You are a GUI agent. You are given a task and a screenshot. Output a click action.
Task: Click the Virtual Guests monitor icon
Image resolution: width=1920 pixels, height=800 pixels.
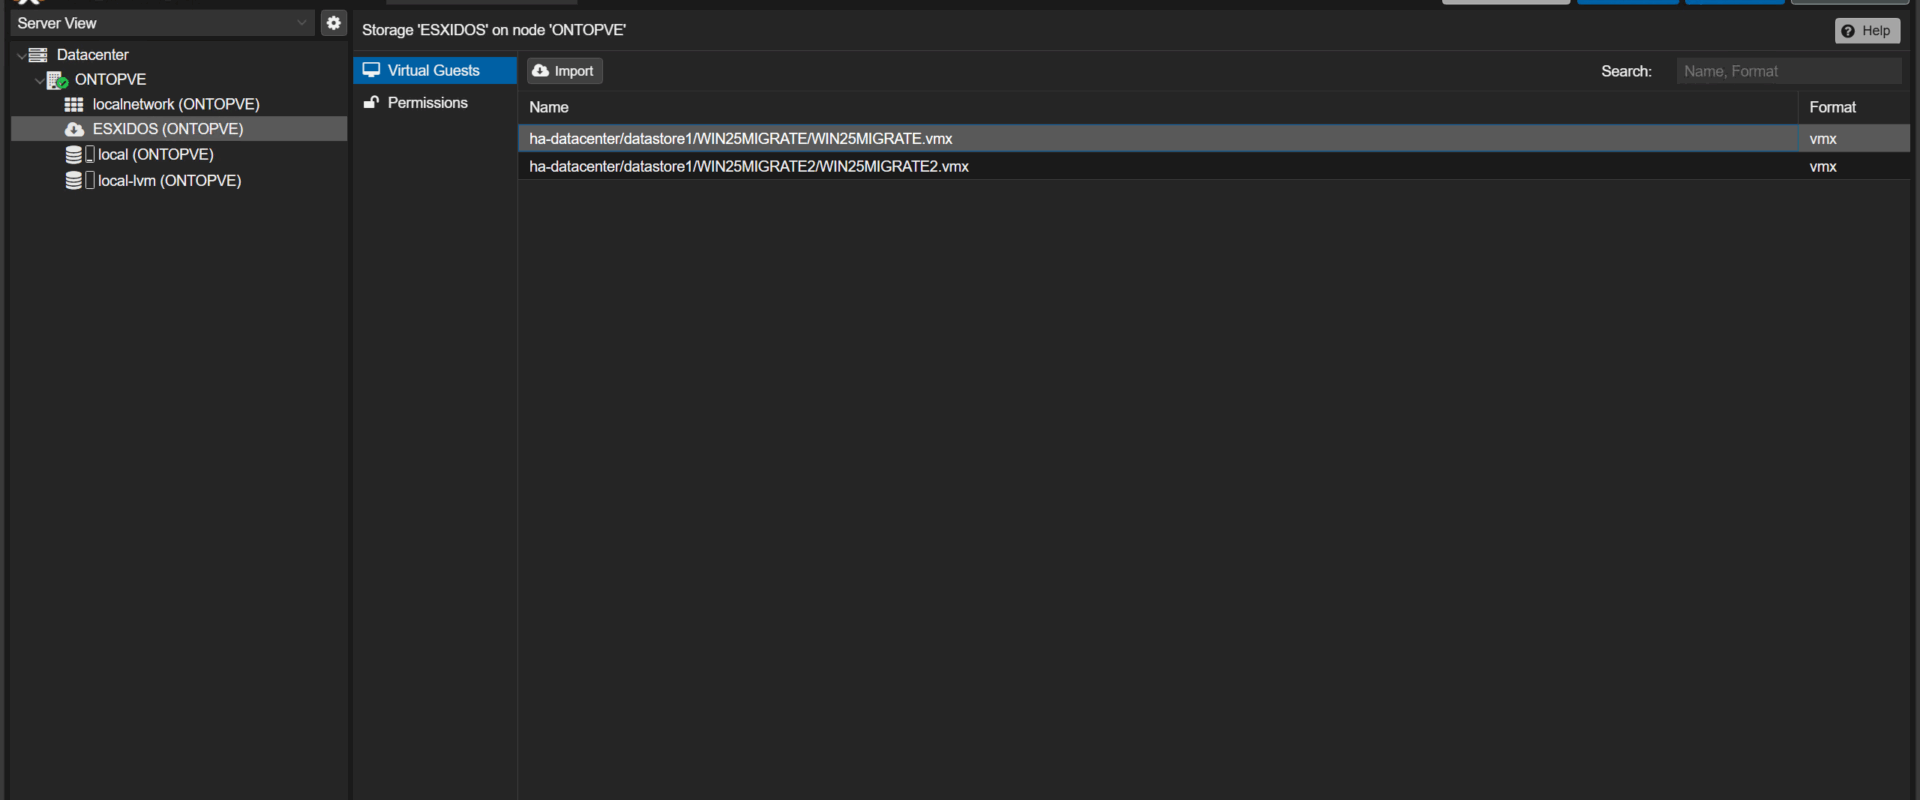[x=371, y=70]
